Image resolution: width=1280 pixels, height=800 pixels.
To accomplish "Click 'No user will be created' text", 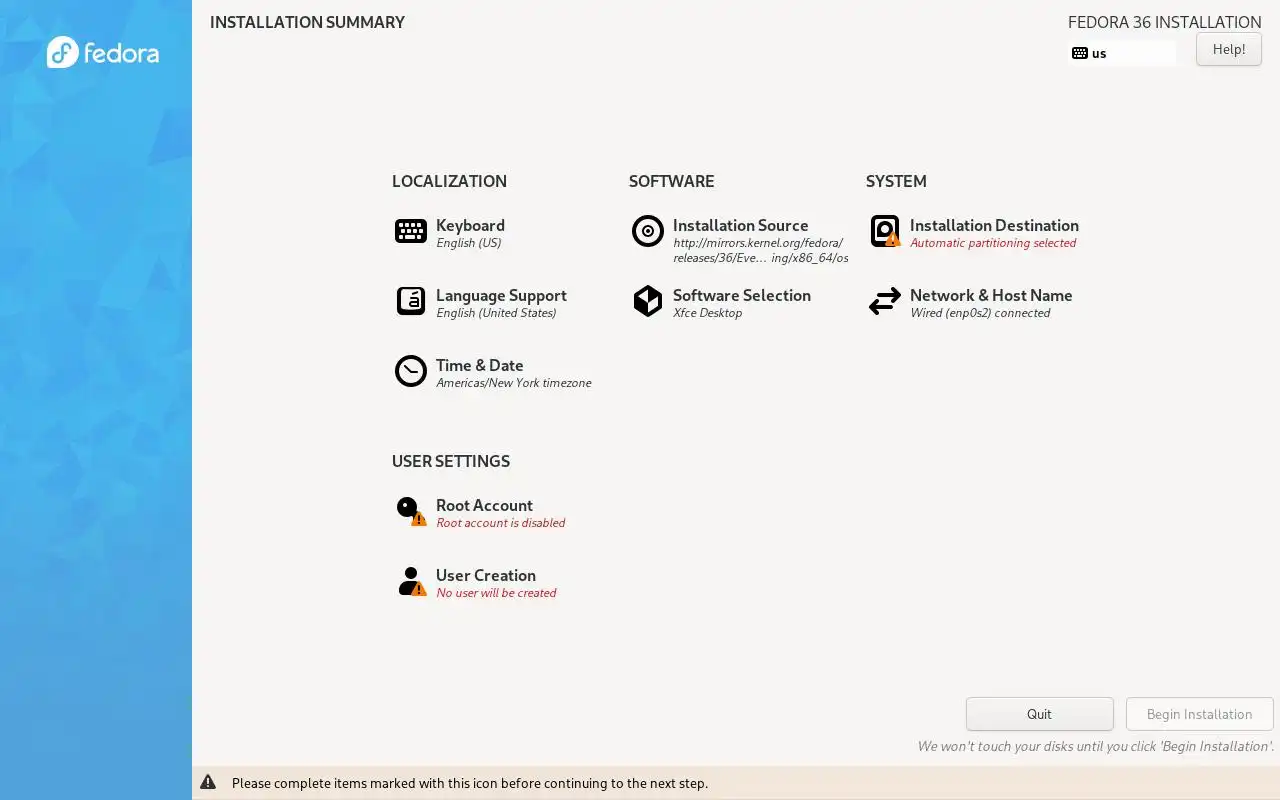I will [x=496, y=593].
